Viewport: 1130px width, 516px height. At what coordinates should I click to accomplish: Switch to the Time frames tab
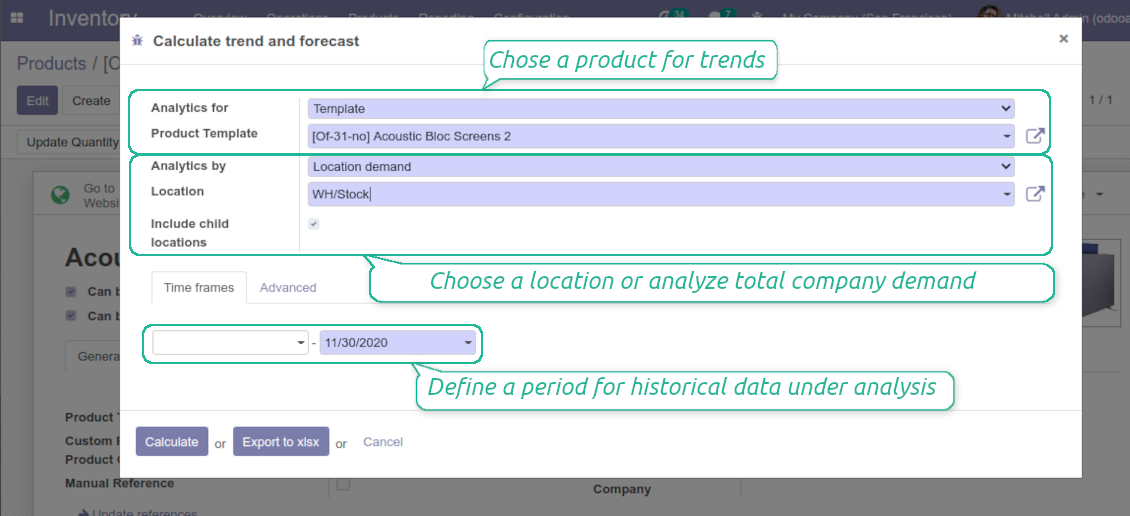click(199, 288)
